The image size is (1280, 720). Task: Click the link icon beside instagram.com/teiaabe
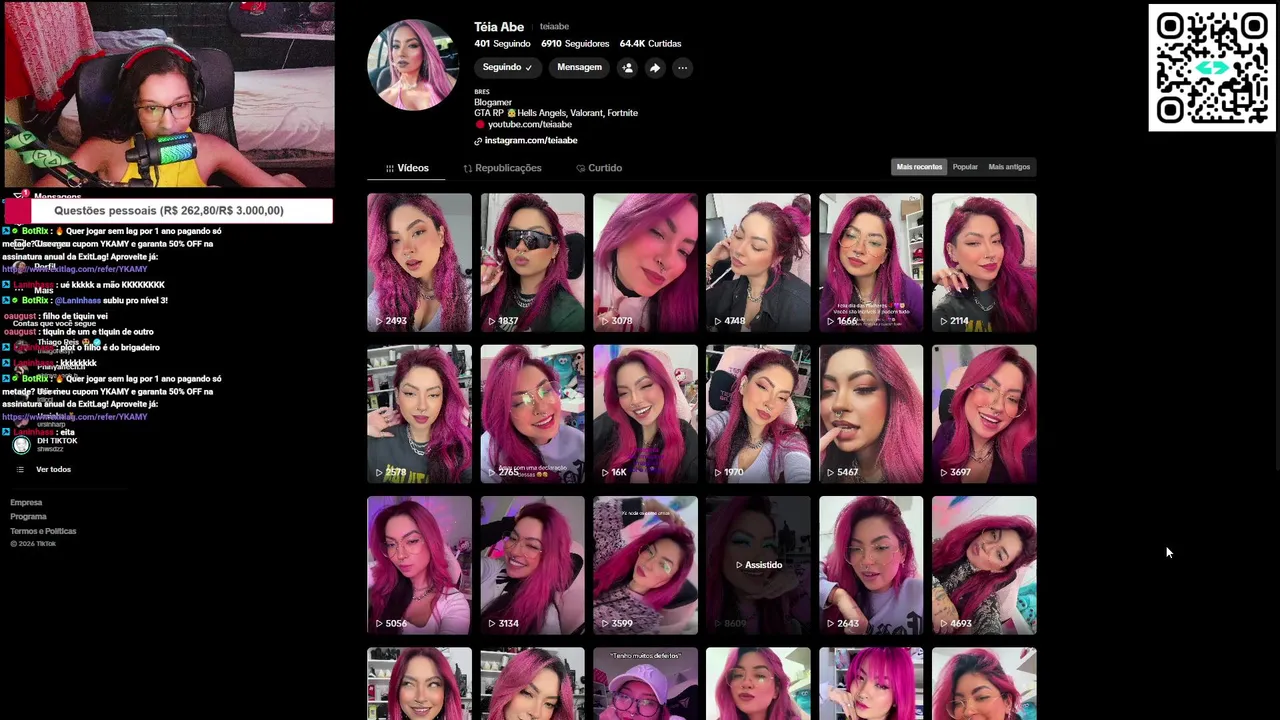[478, 141]
